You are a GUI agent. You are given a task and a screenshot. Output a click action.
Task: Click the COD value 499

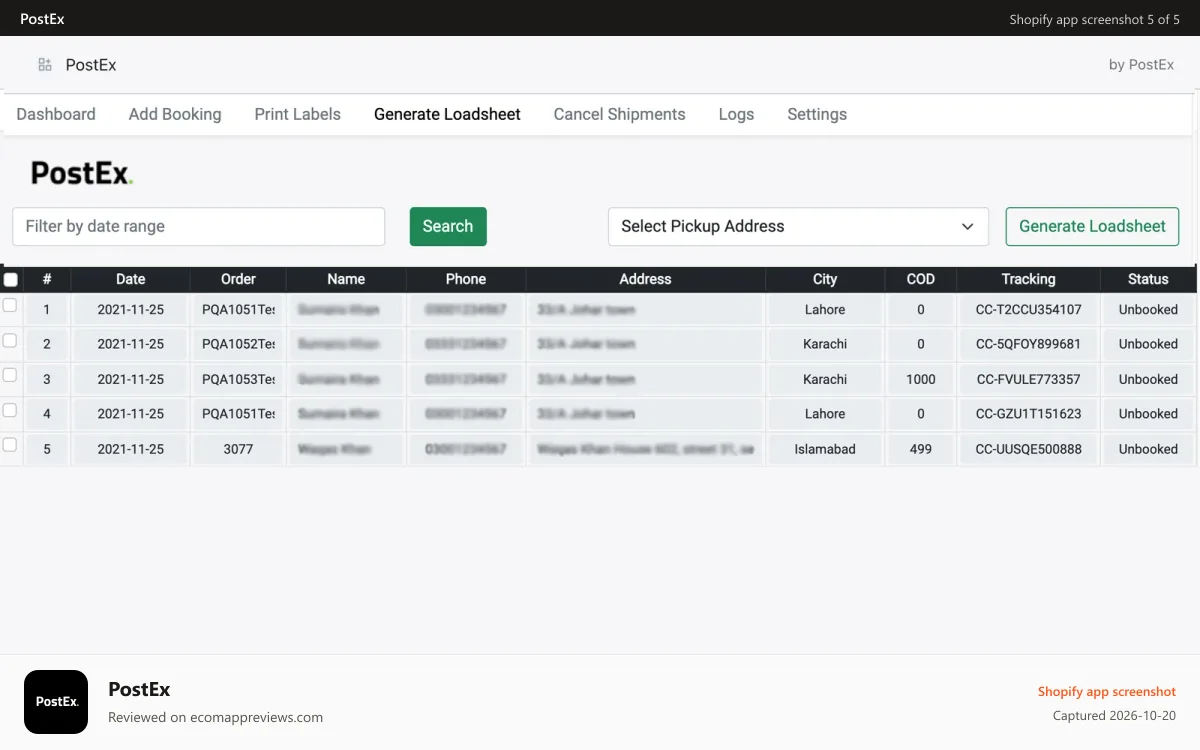(921, 449)
